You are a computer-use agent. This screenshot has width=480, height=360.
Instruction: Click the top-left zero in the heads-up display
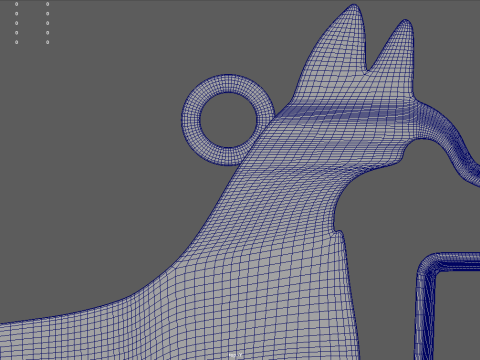(17, 4)
